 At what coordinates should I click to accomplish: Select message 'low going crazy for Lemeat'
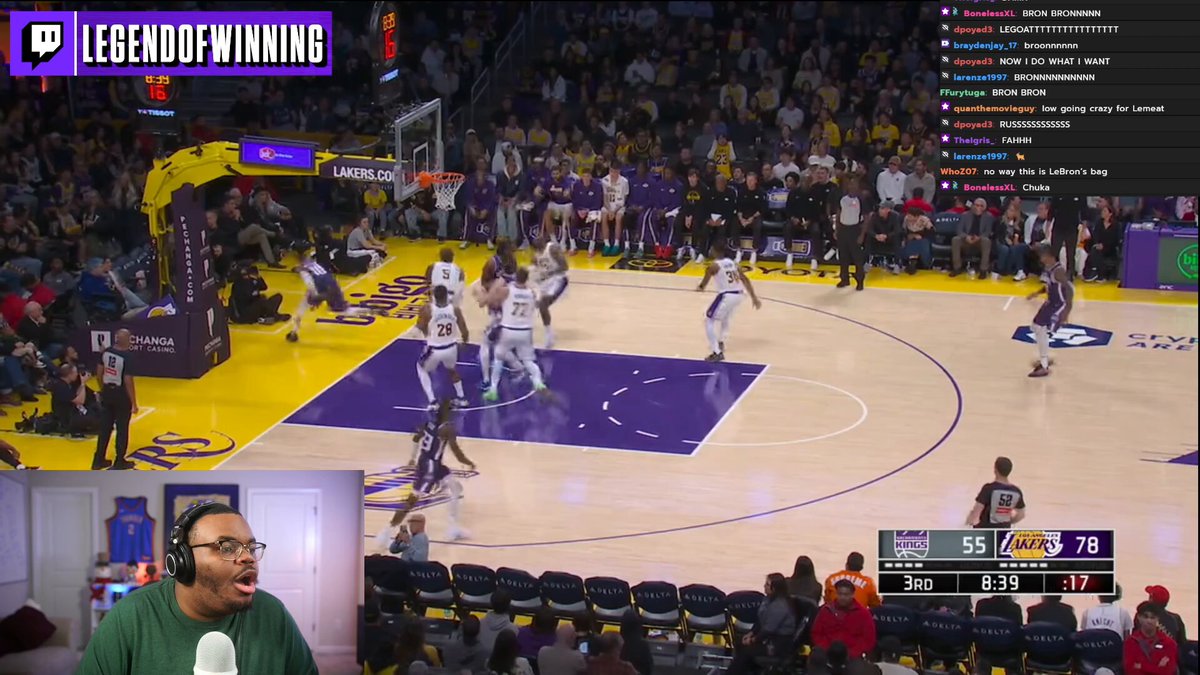coord(1103,108)
